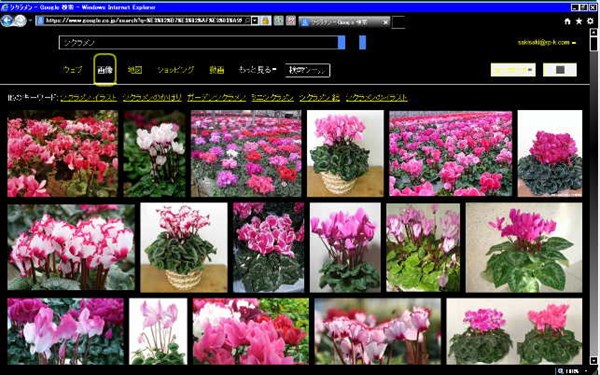The image size is (600, 375).
Task: Click the vertical scrollbar down arrow
Action: [x=593, y=360]
